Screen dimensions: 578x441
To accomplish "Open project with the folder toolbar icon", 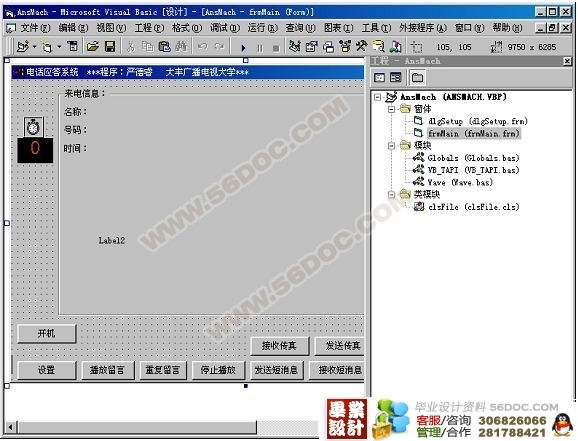I will (93, 47).
